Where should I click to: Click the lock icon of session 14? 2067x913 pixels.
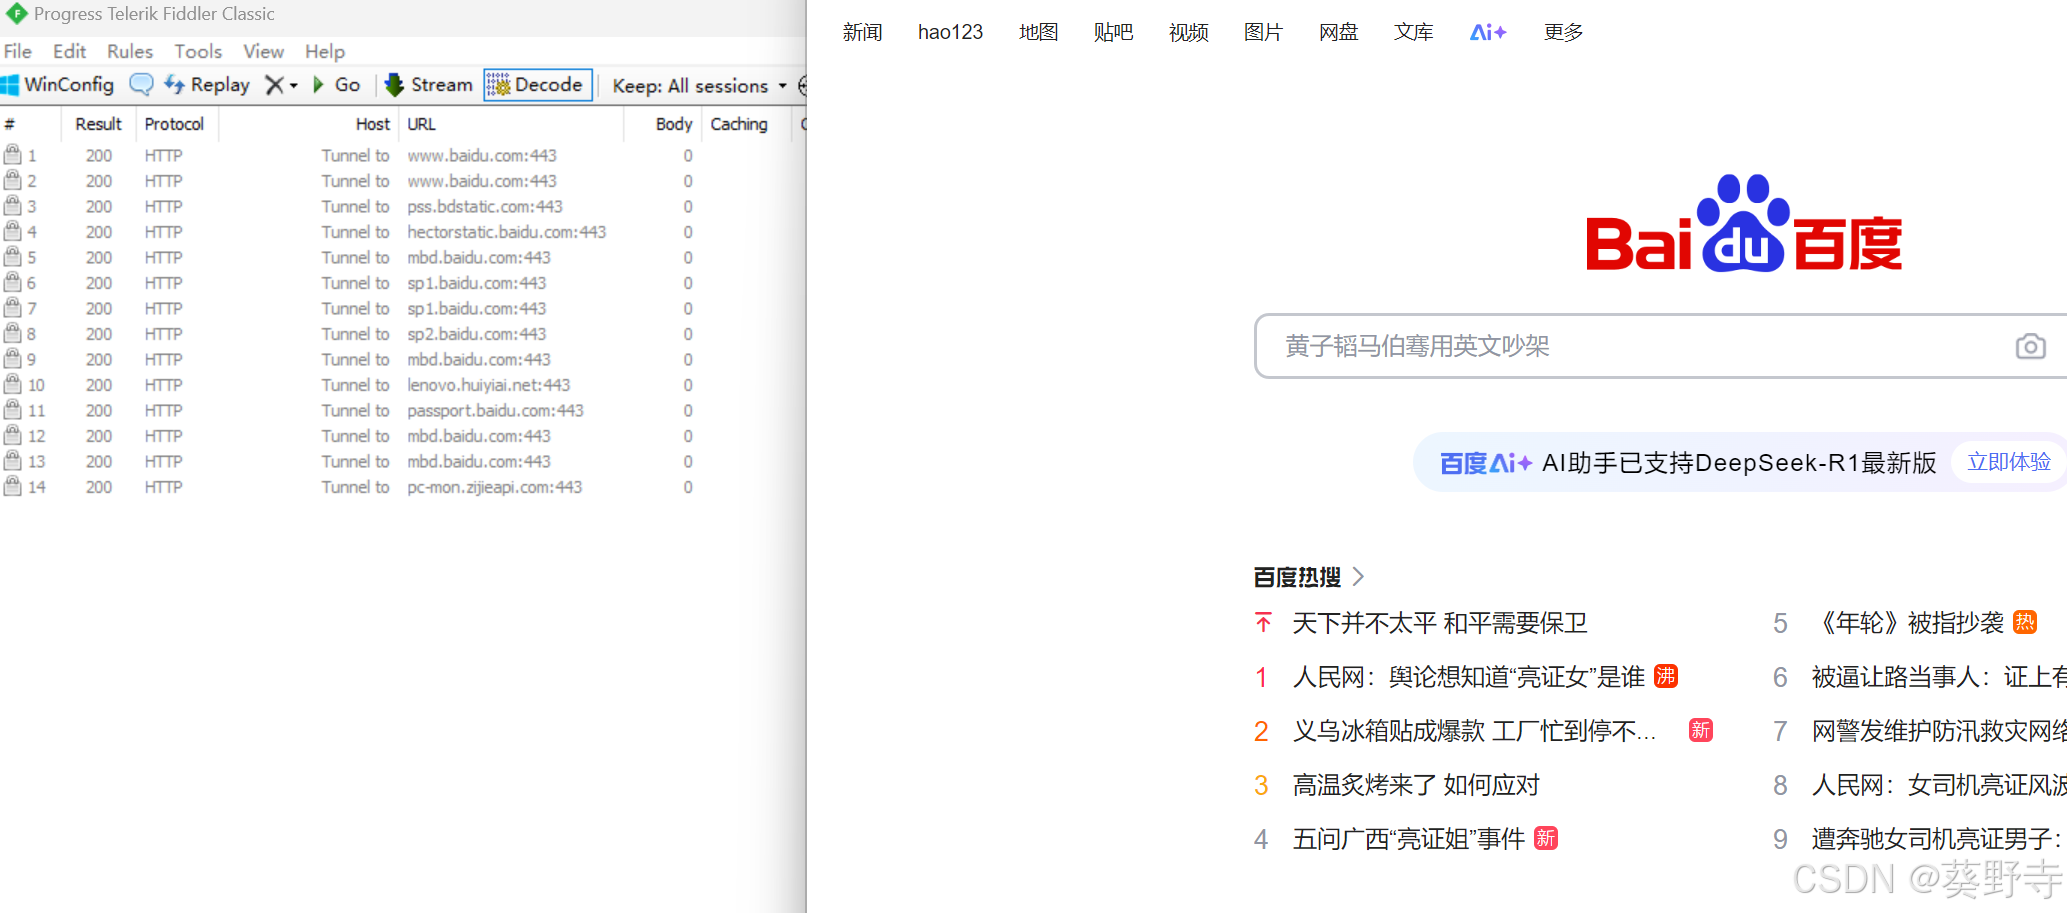[x=12, y=486]
